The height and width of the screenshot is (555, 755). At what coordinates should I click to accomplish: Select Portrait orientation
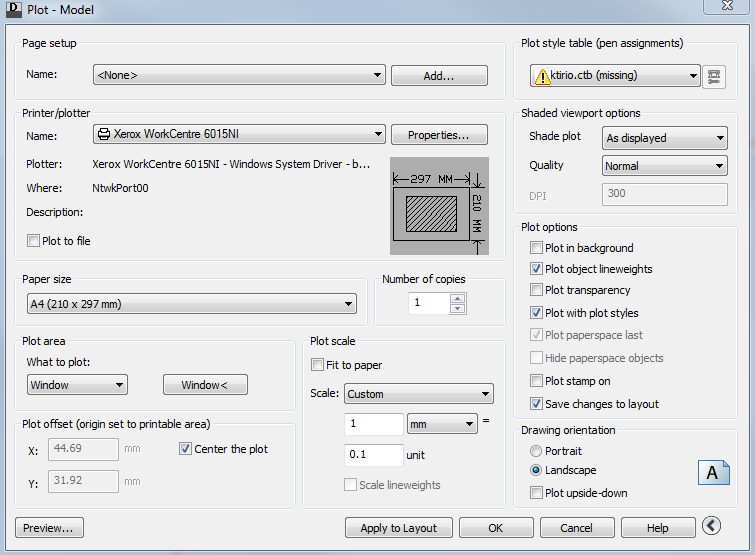click(x=535, y=451)
